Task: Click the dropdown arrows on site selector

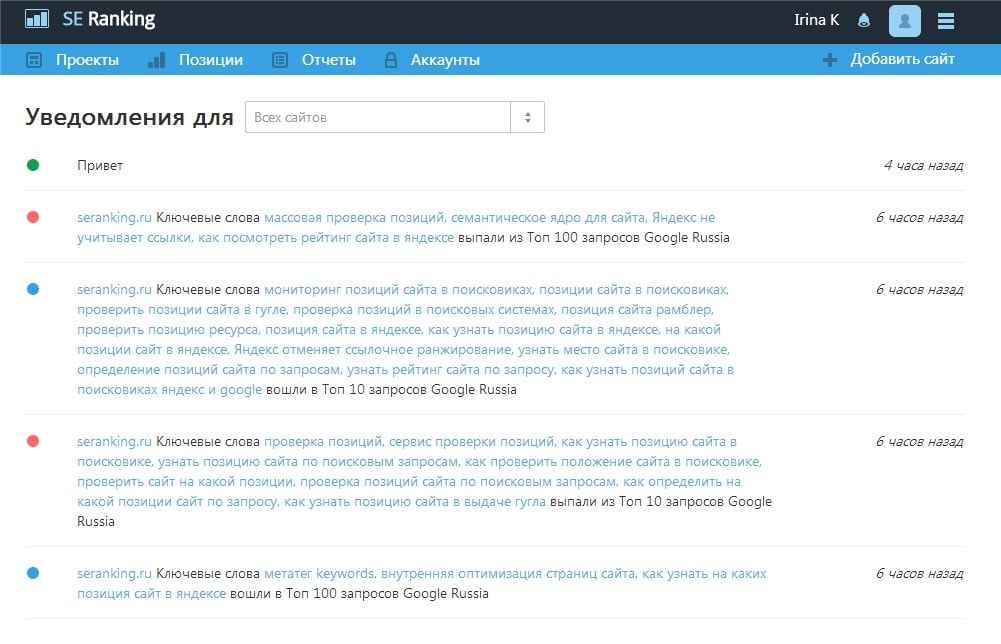Action: pyautogui.click(x=527, y=117)
